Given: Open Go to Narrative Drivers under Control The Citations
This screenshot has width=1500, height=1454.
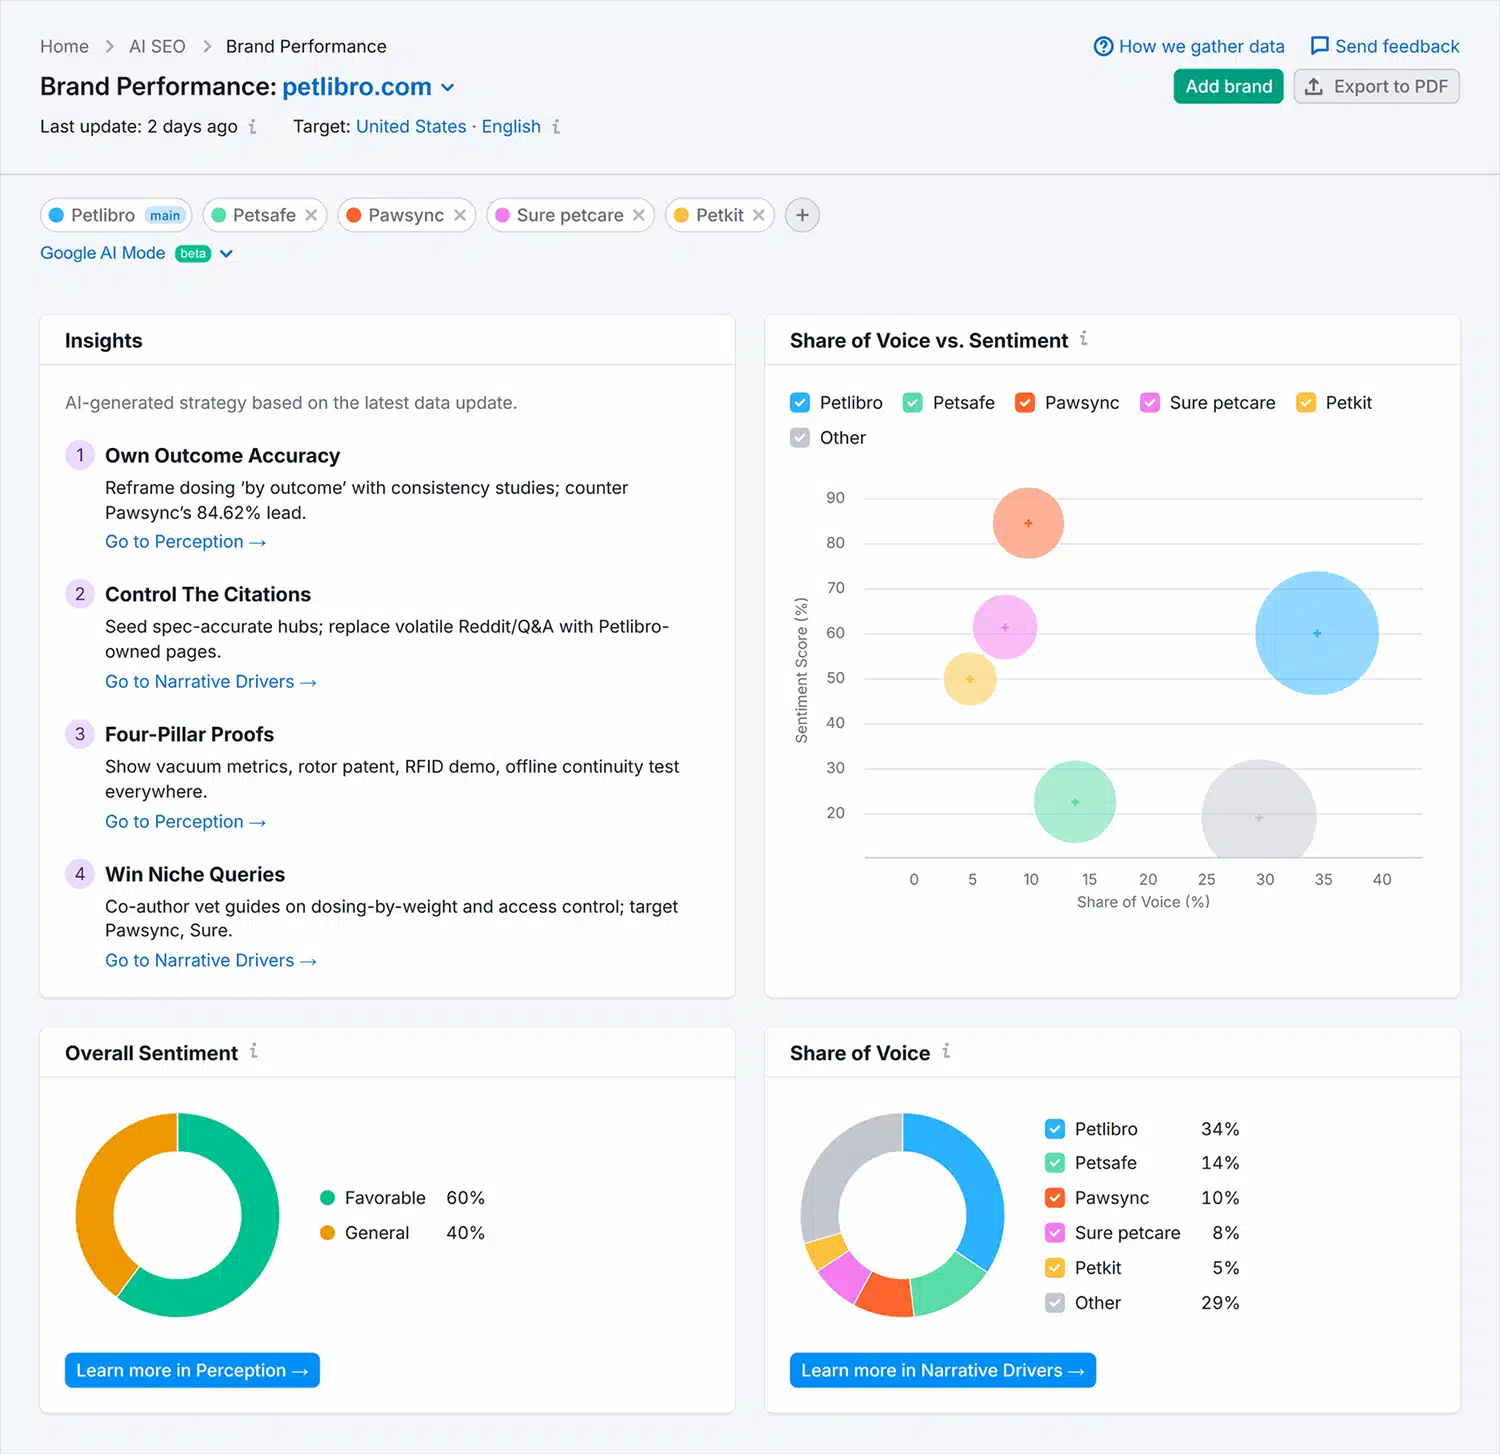Looking at the screenshot, I should tap(211, 682).
